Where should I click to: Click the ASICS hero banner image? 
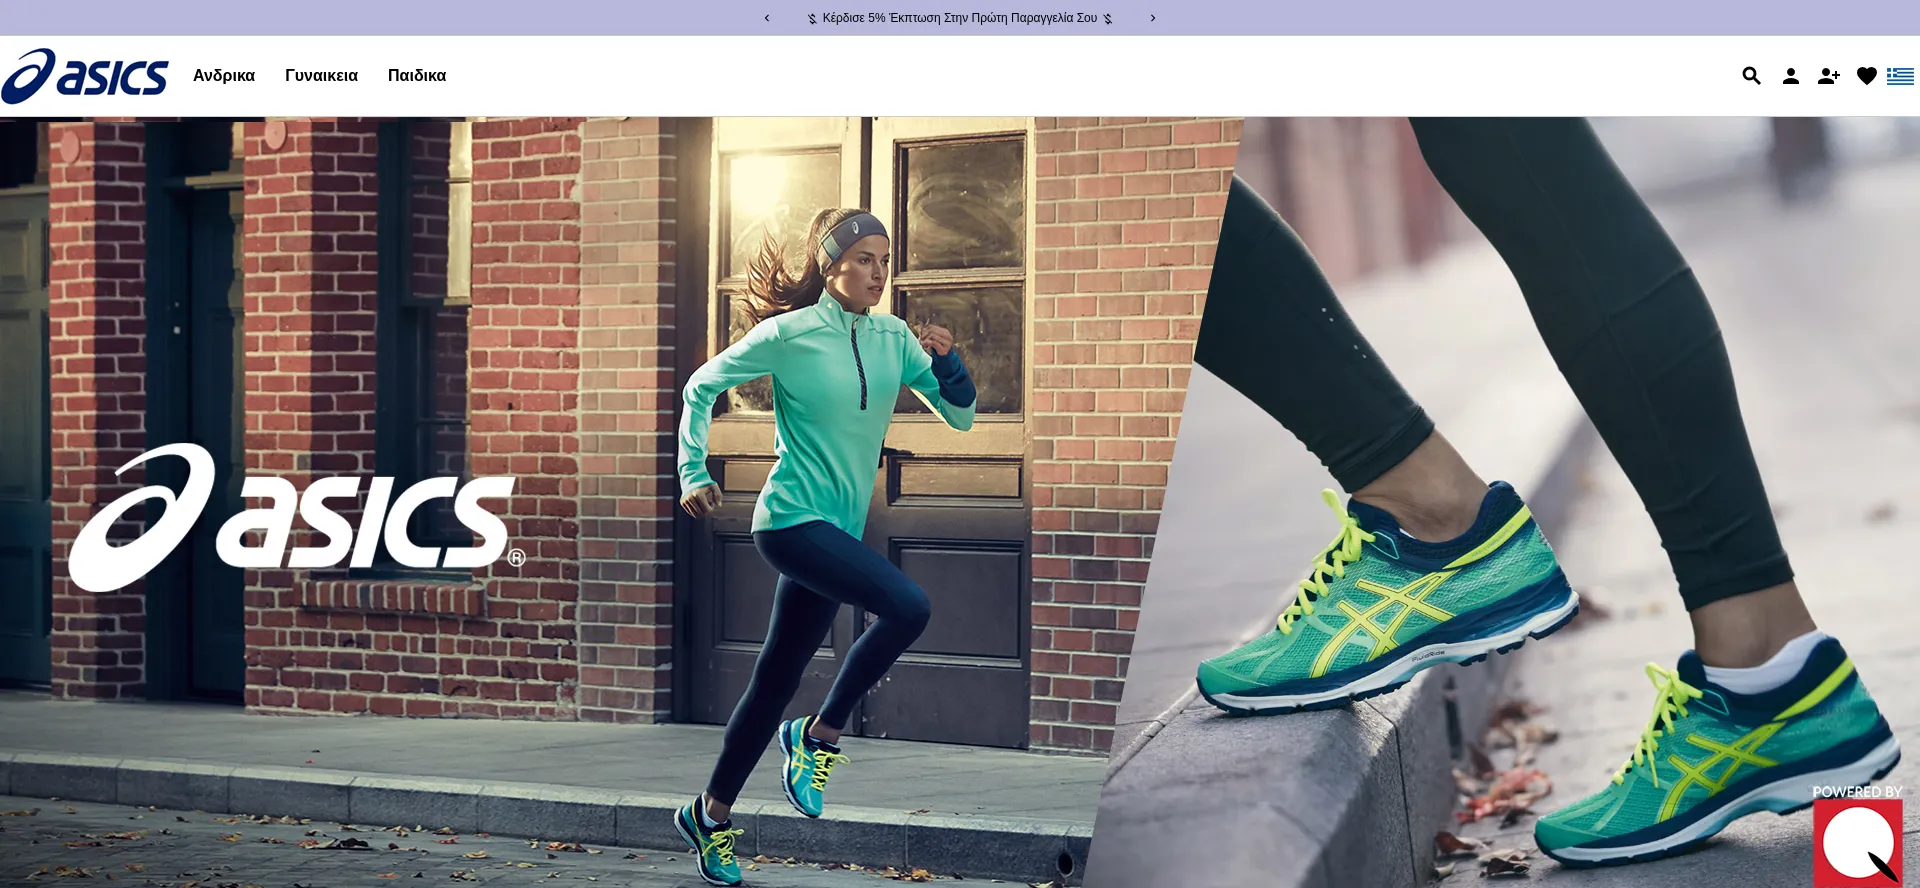pyautogui.click(x=960, y=502)
